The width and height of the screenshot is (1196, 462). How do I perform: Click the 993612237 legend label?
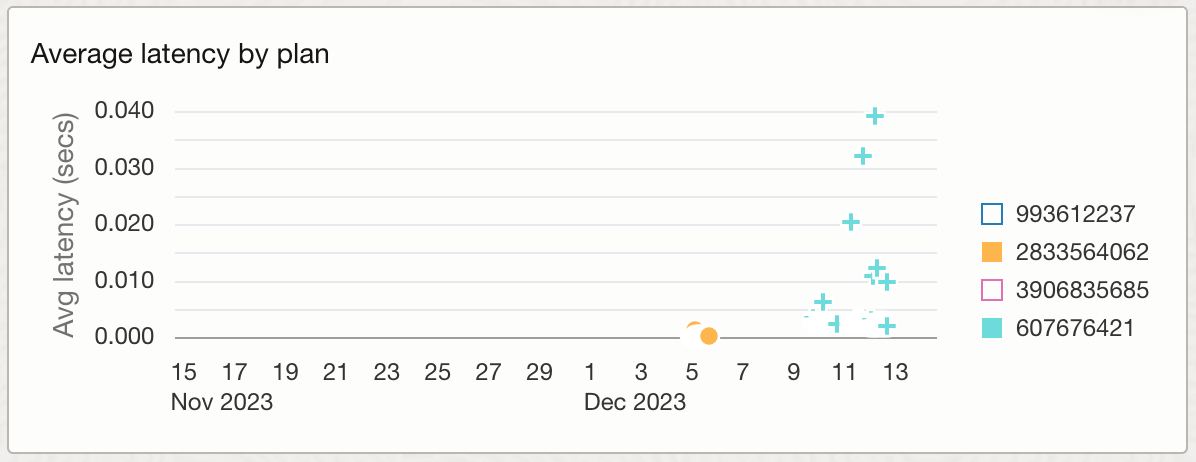(x=1072, y=213)
